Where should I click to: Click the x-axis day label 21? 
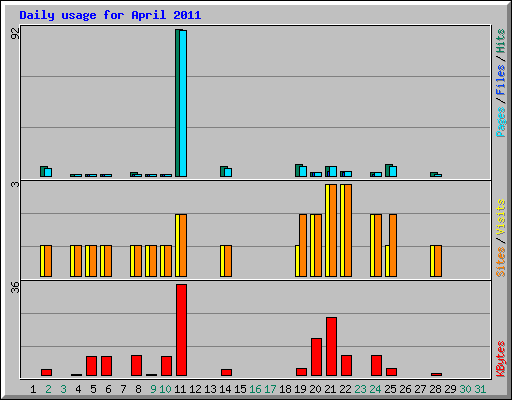330,389
